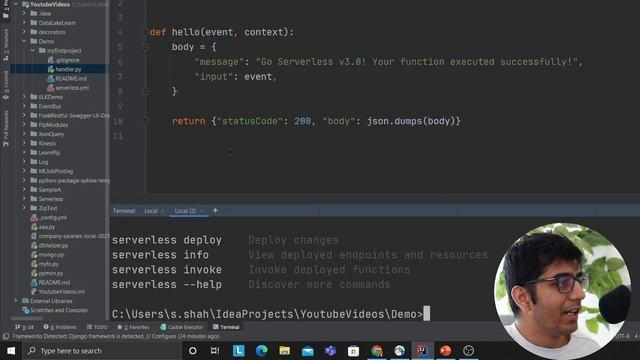
Task: Select the Serverless folder
Action: point(51,199)
